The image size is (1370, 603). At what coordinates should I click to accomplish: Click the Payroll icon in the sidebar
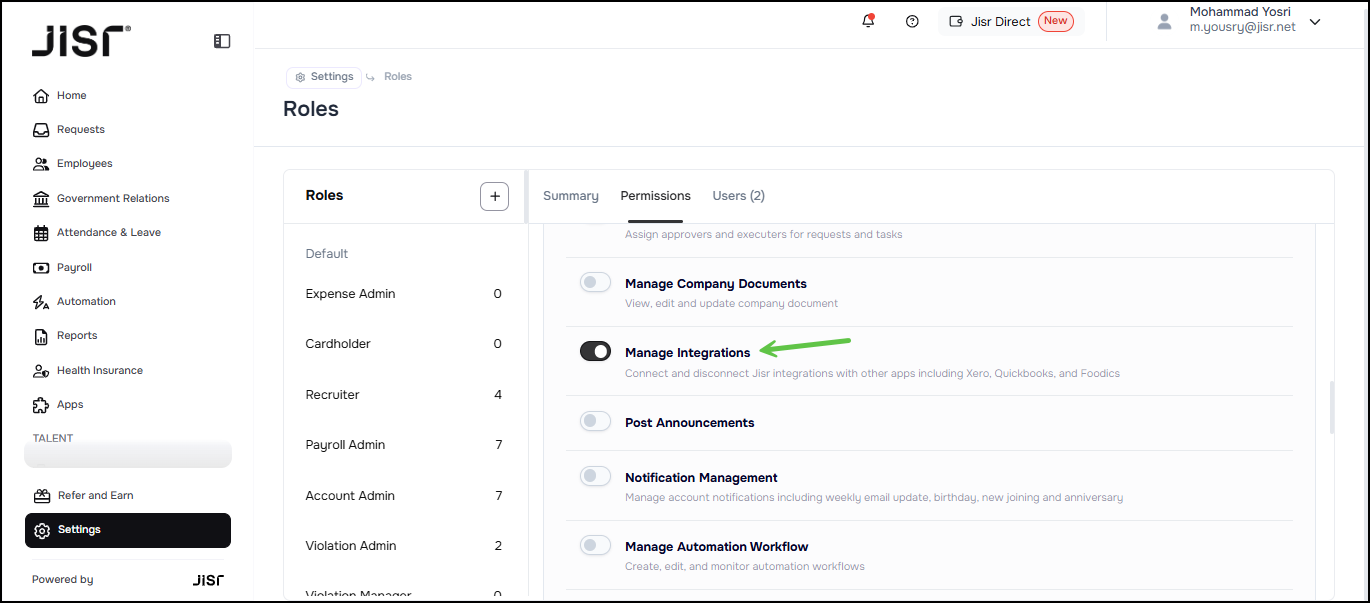(x=41, y=268)
